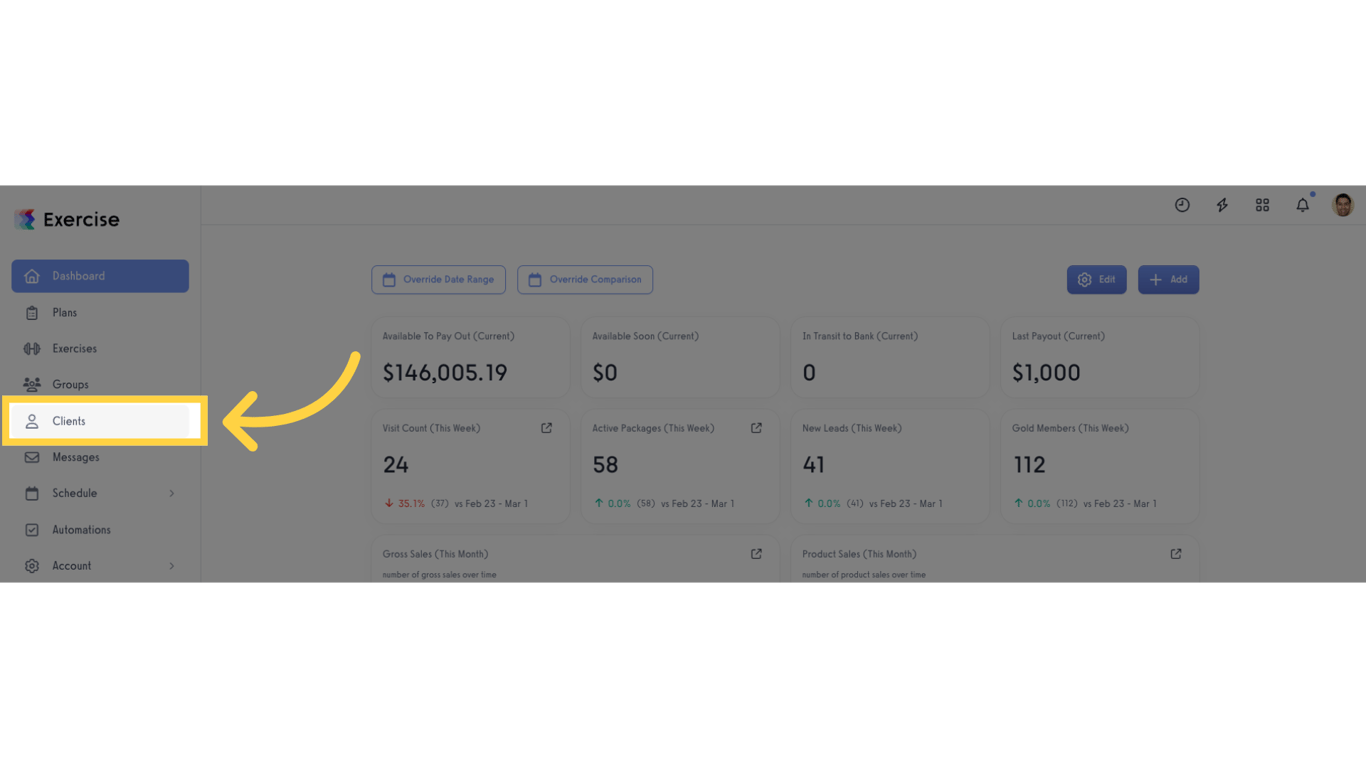This screenshot has height=768, width=1366.
Task: Click the history clock icon in the top bar
Action: point(1182,204)
